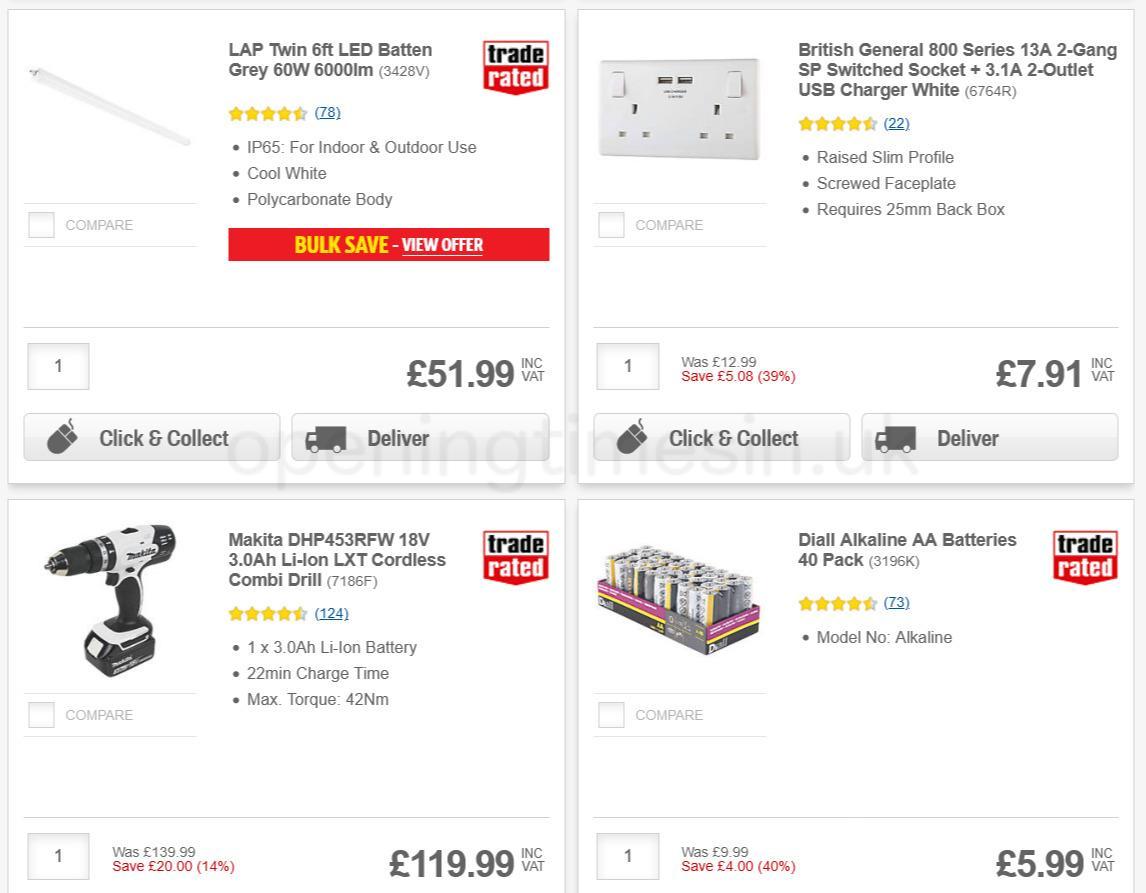Click the Trade Rated badge on LED Batten
The height and width of the screenshot is (893, 1146).
[x=515, y=66]
